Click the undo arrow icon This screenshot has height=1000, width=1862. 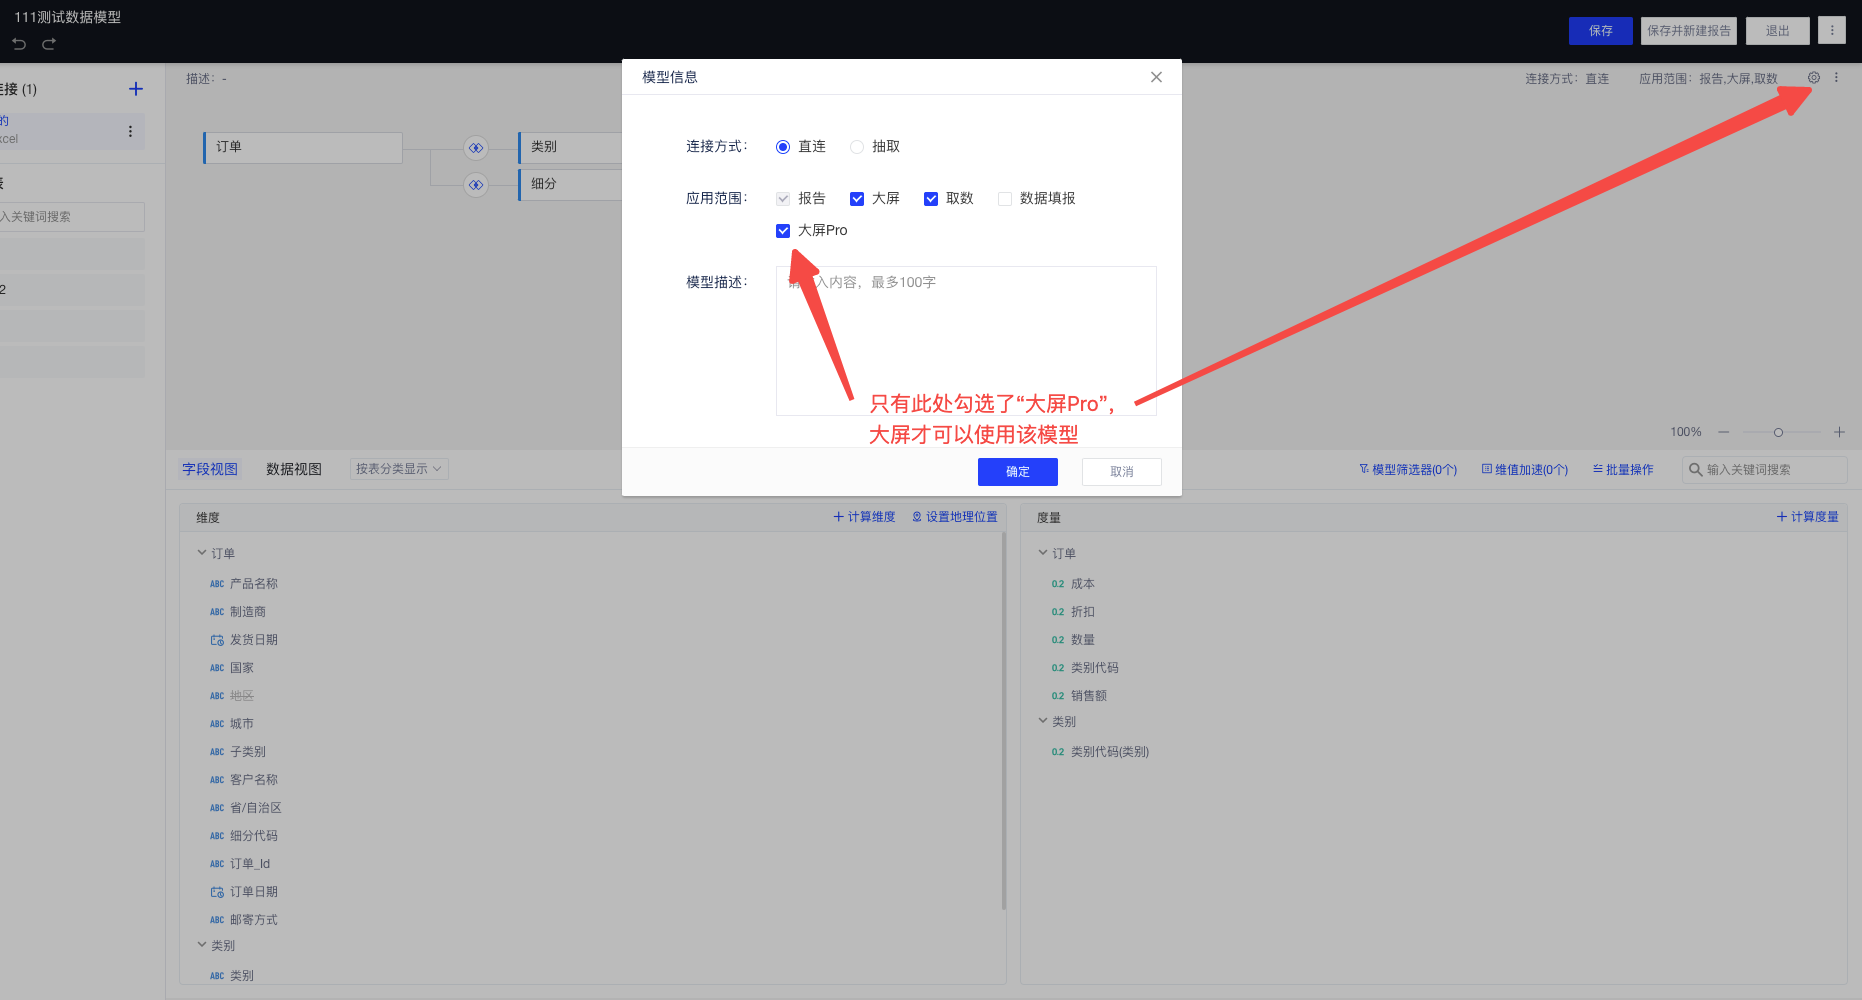click(x=19, y=44)
